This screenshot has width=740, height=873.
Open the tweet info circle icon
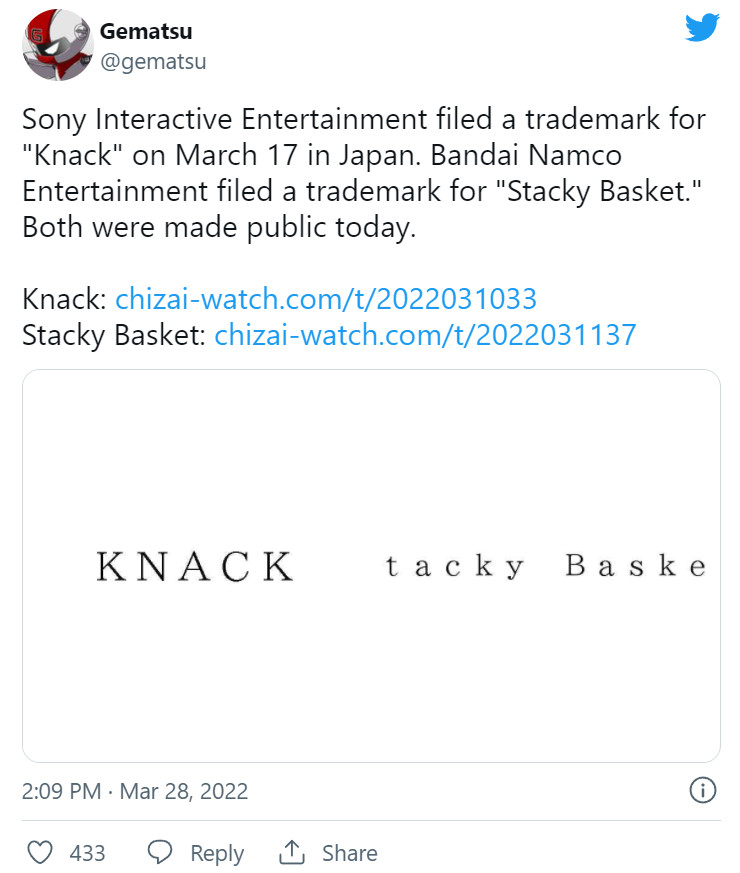[703, 791]
